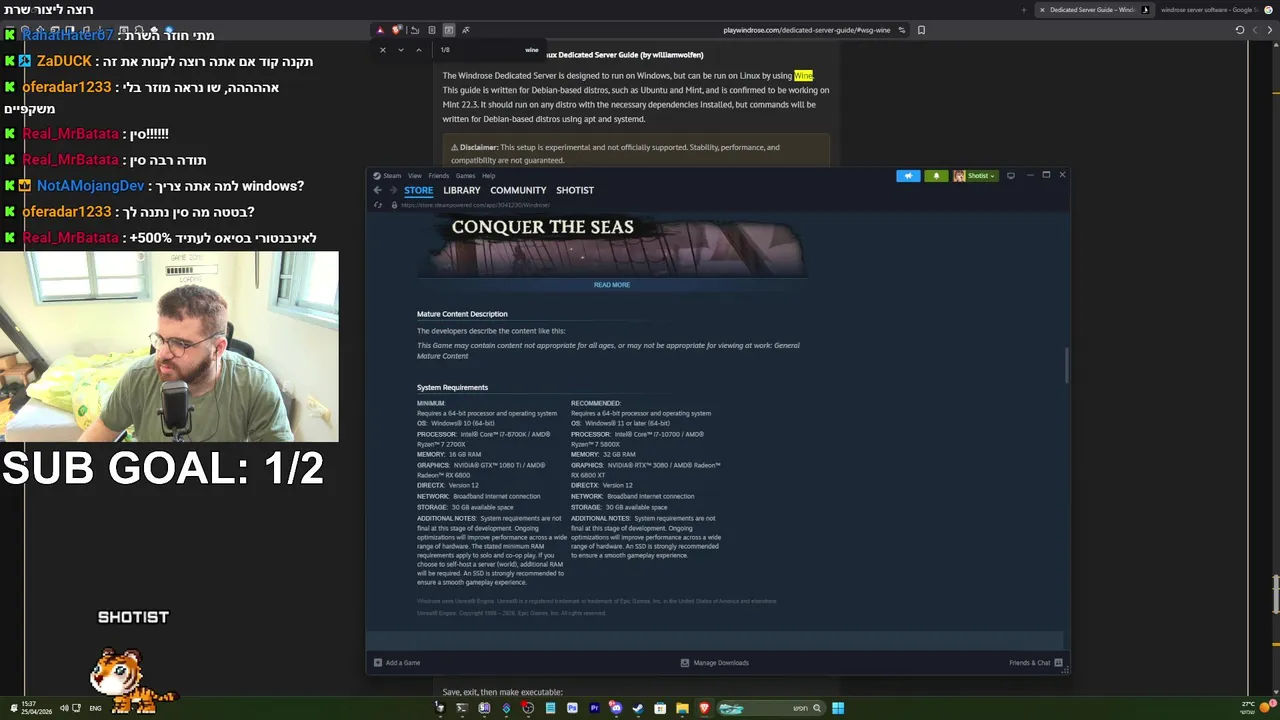Open the Steam announcements megaphone button
This screenshot has height=720, width=1280.
coord(908,176)
